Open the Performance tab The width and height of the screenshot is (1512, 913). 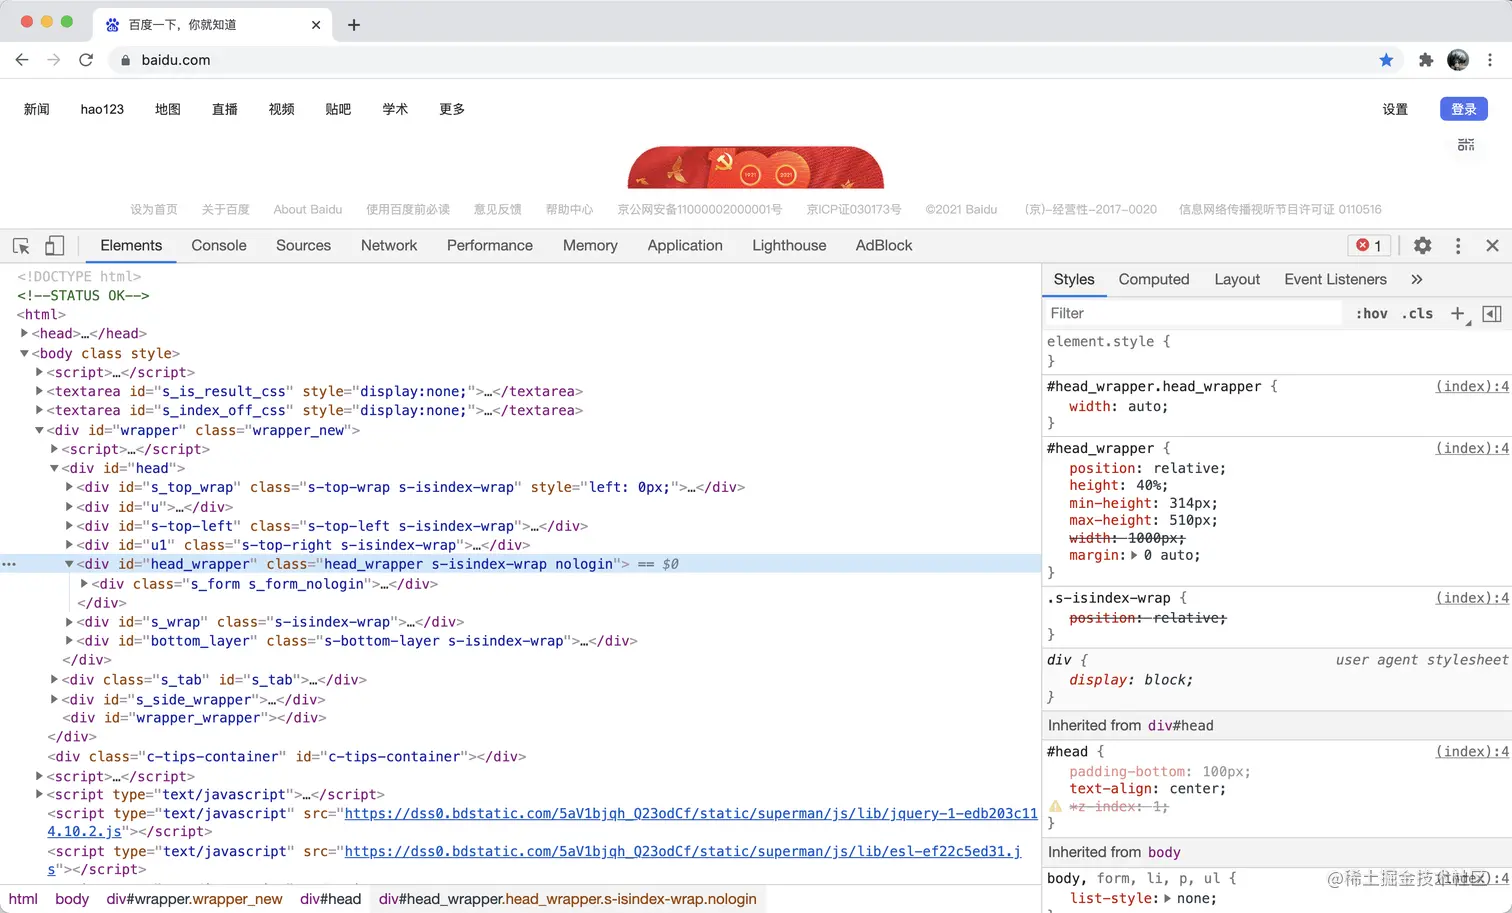tap(490, 245)
